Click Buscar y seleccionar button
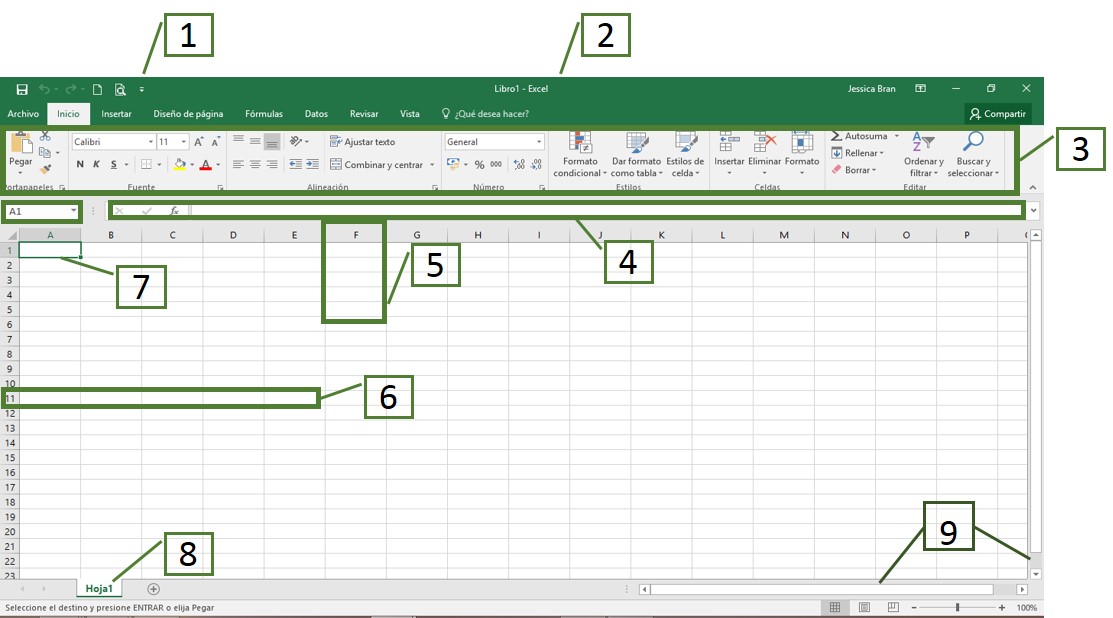 click(972, 155)
